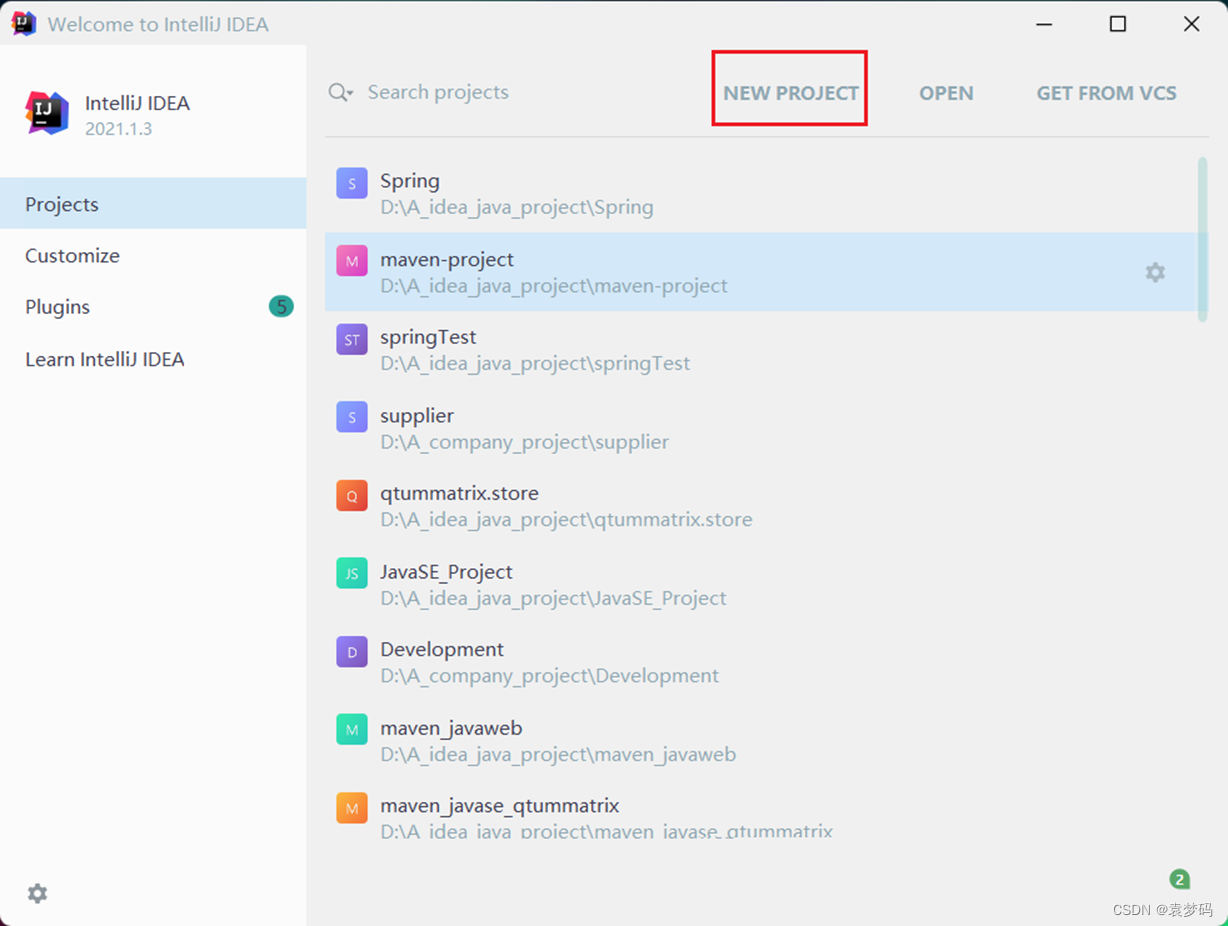This screenshot has width=1228, height=926.
Task: Select the Projects tab
Action: 153,204
